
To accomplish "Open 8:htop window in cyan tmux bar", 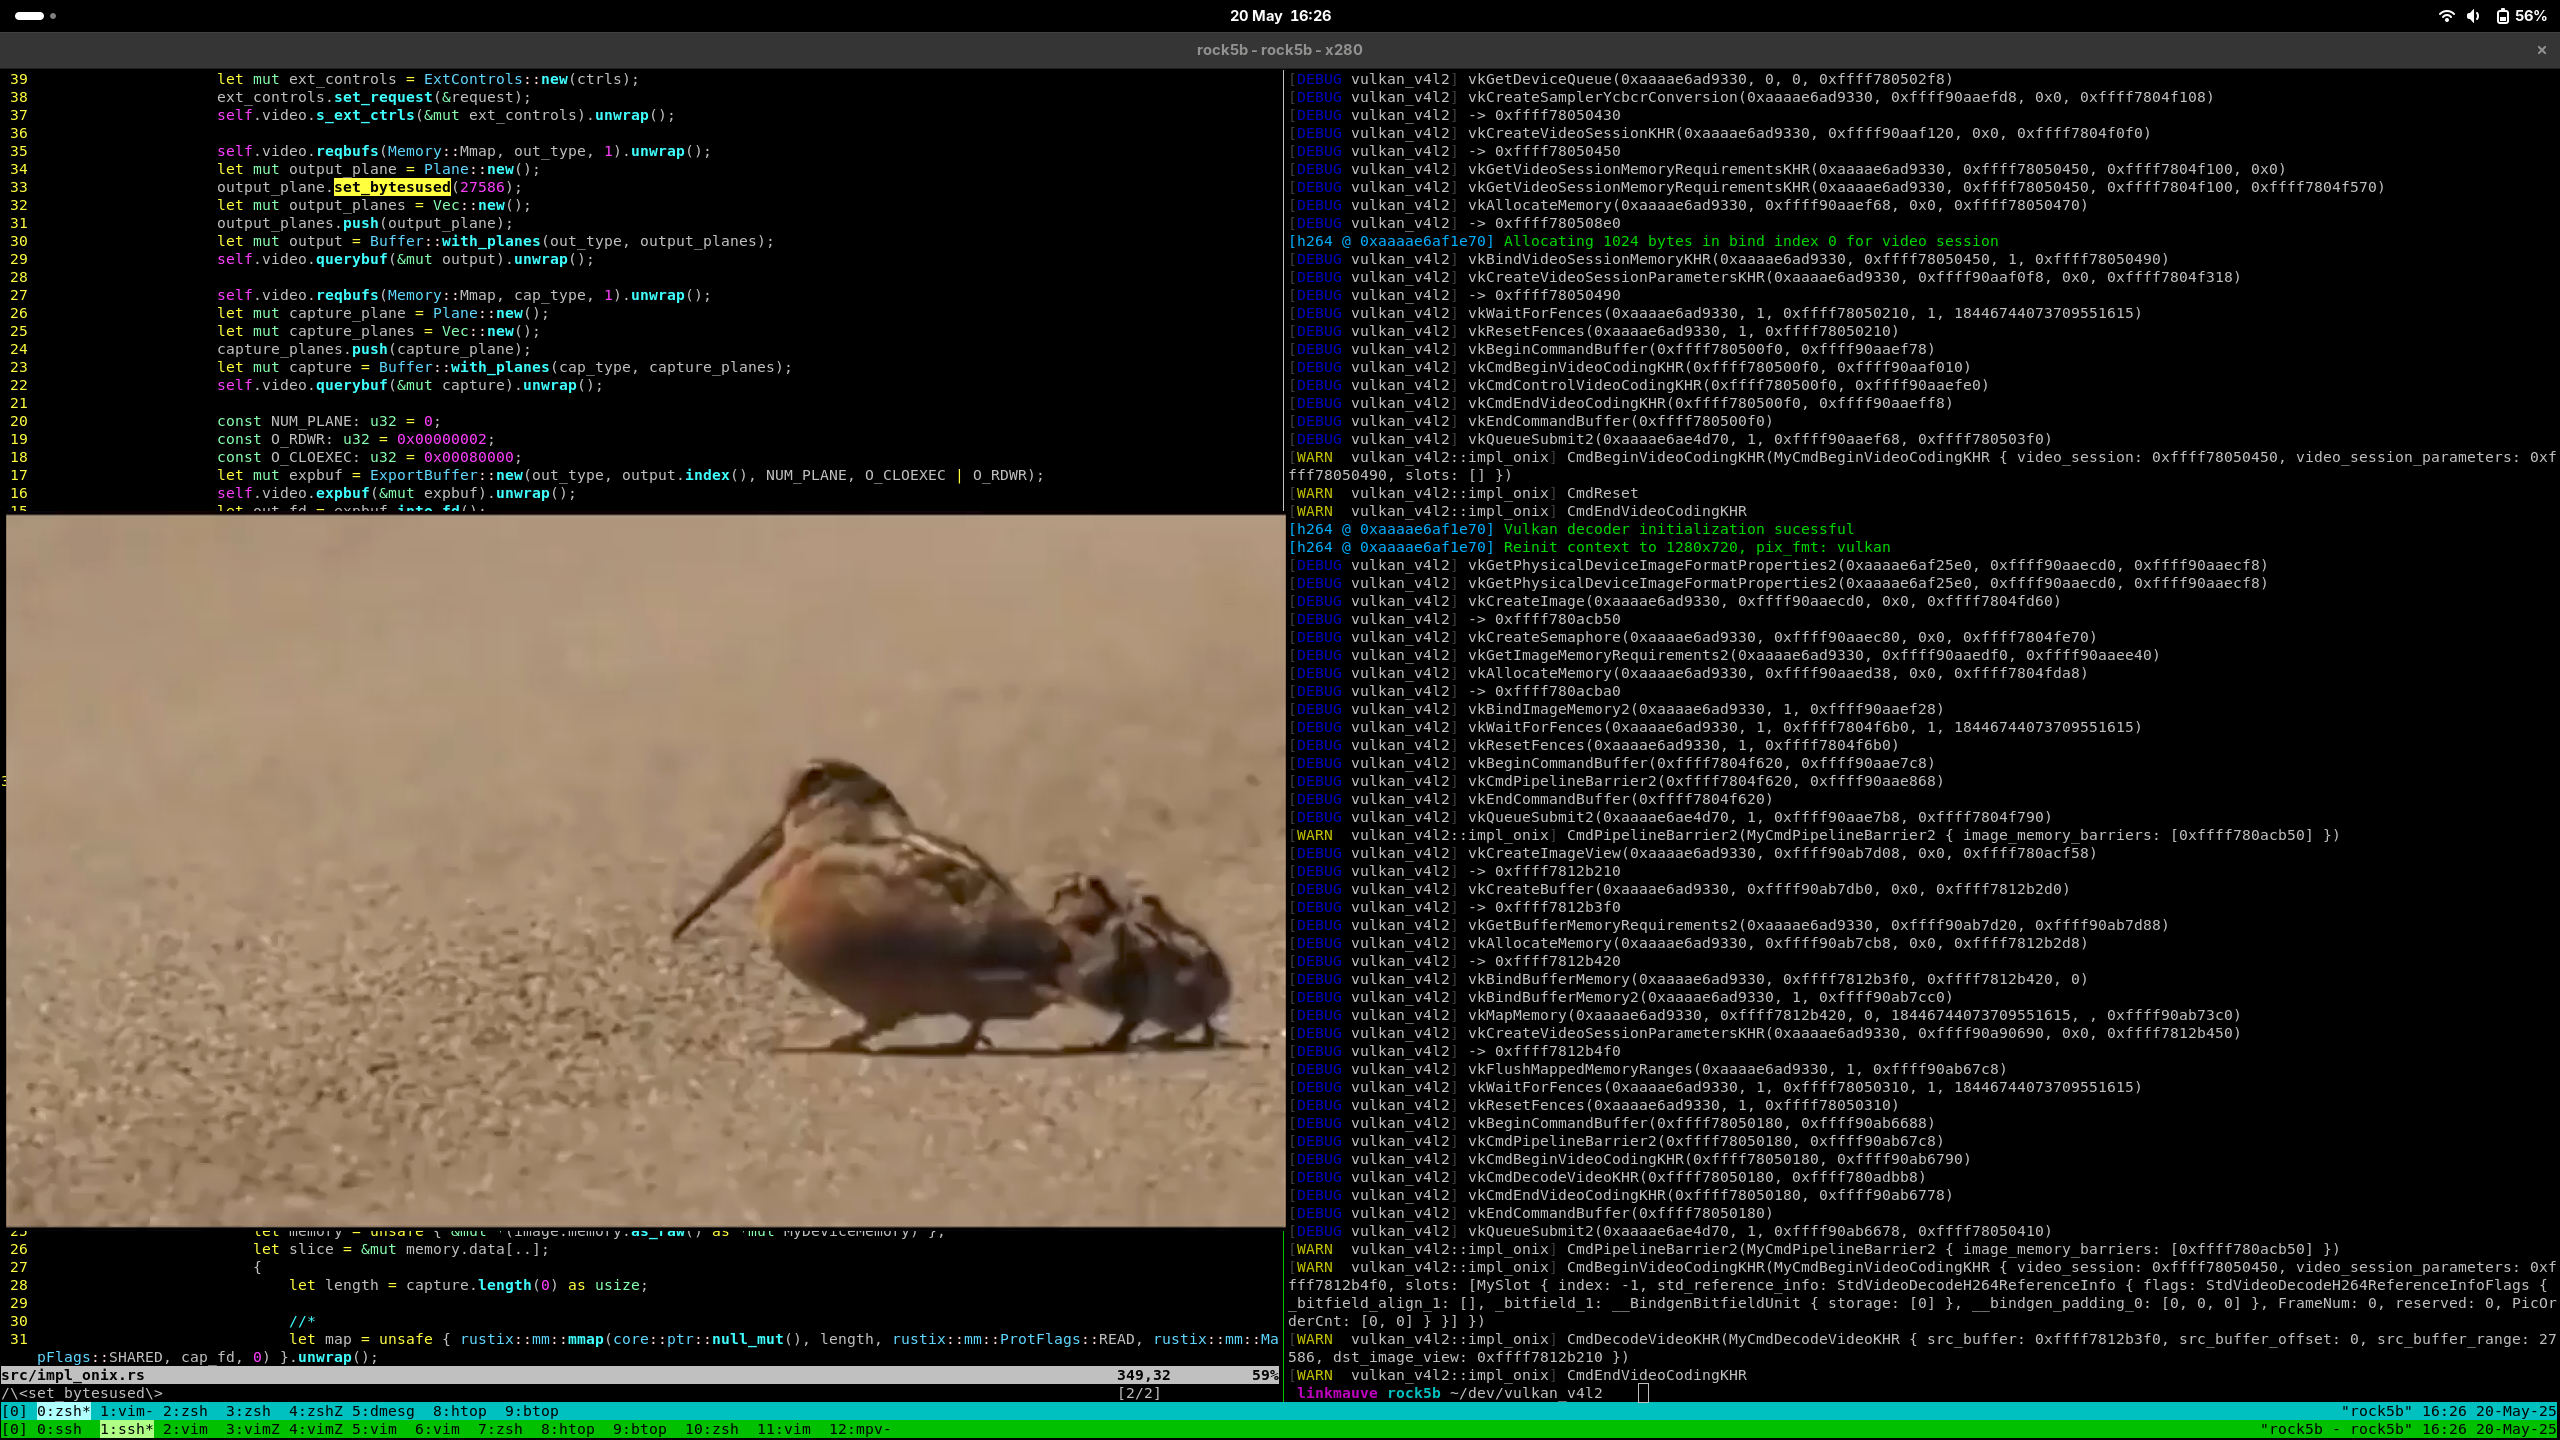I will point(460,1411).
